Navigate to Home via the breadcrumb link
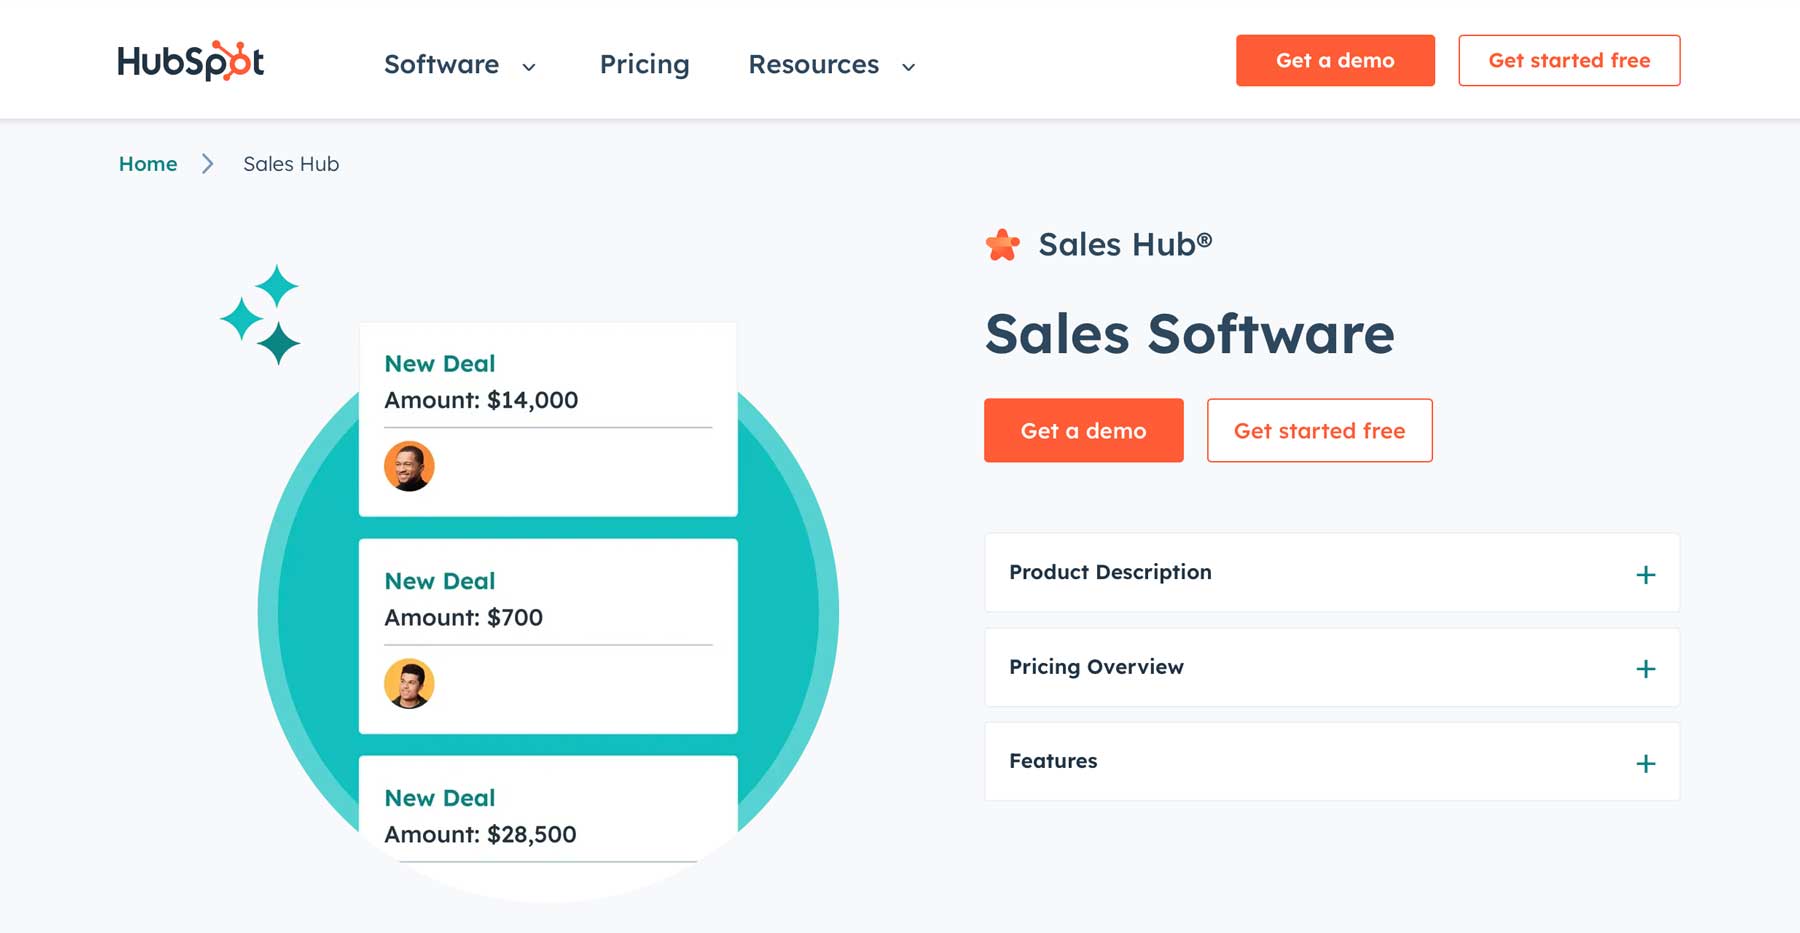This screenshot has height=933, width=1800. point(147,163)
